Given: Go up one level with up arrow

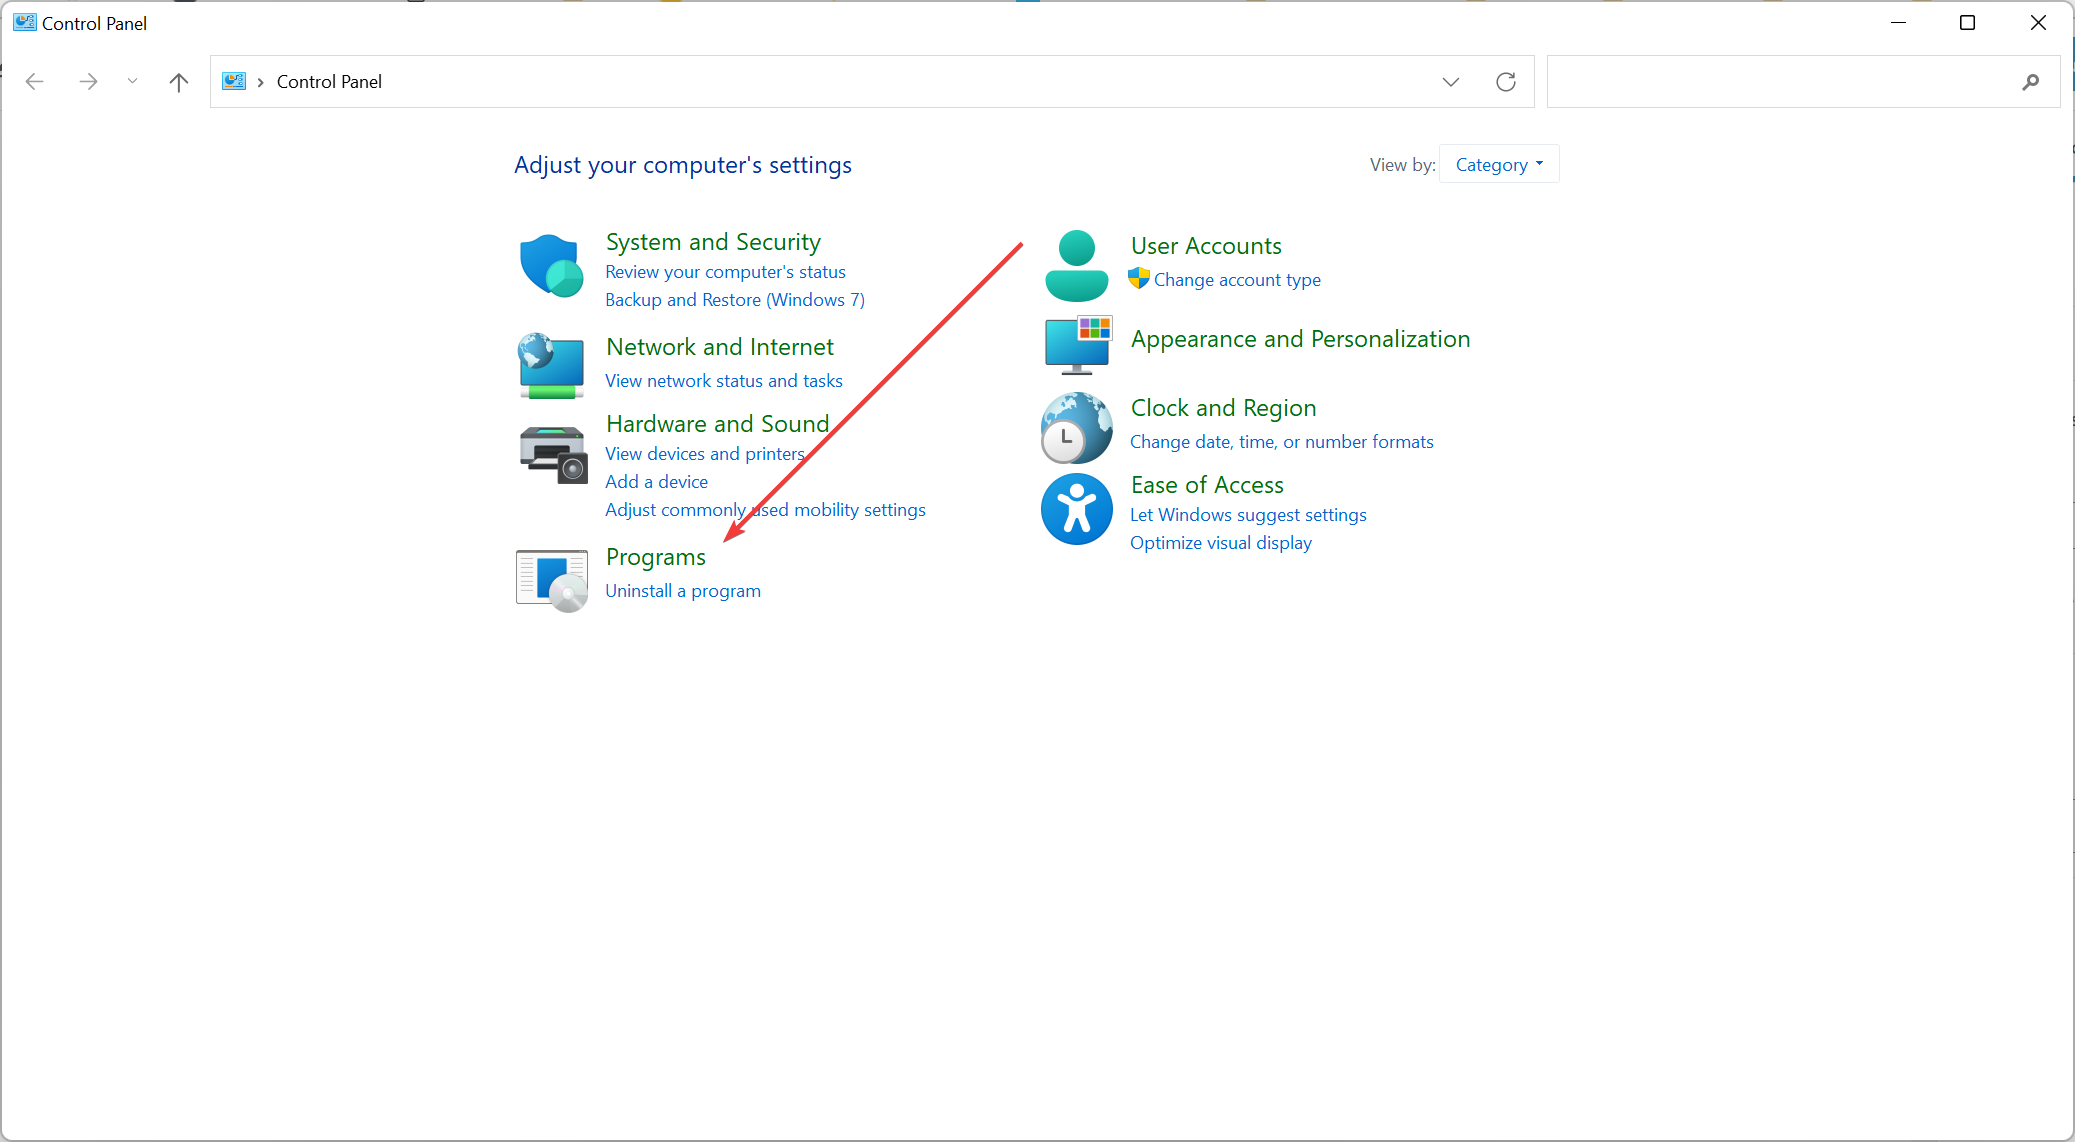Looking at the screenshot, I should click(179, 82).
